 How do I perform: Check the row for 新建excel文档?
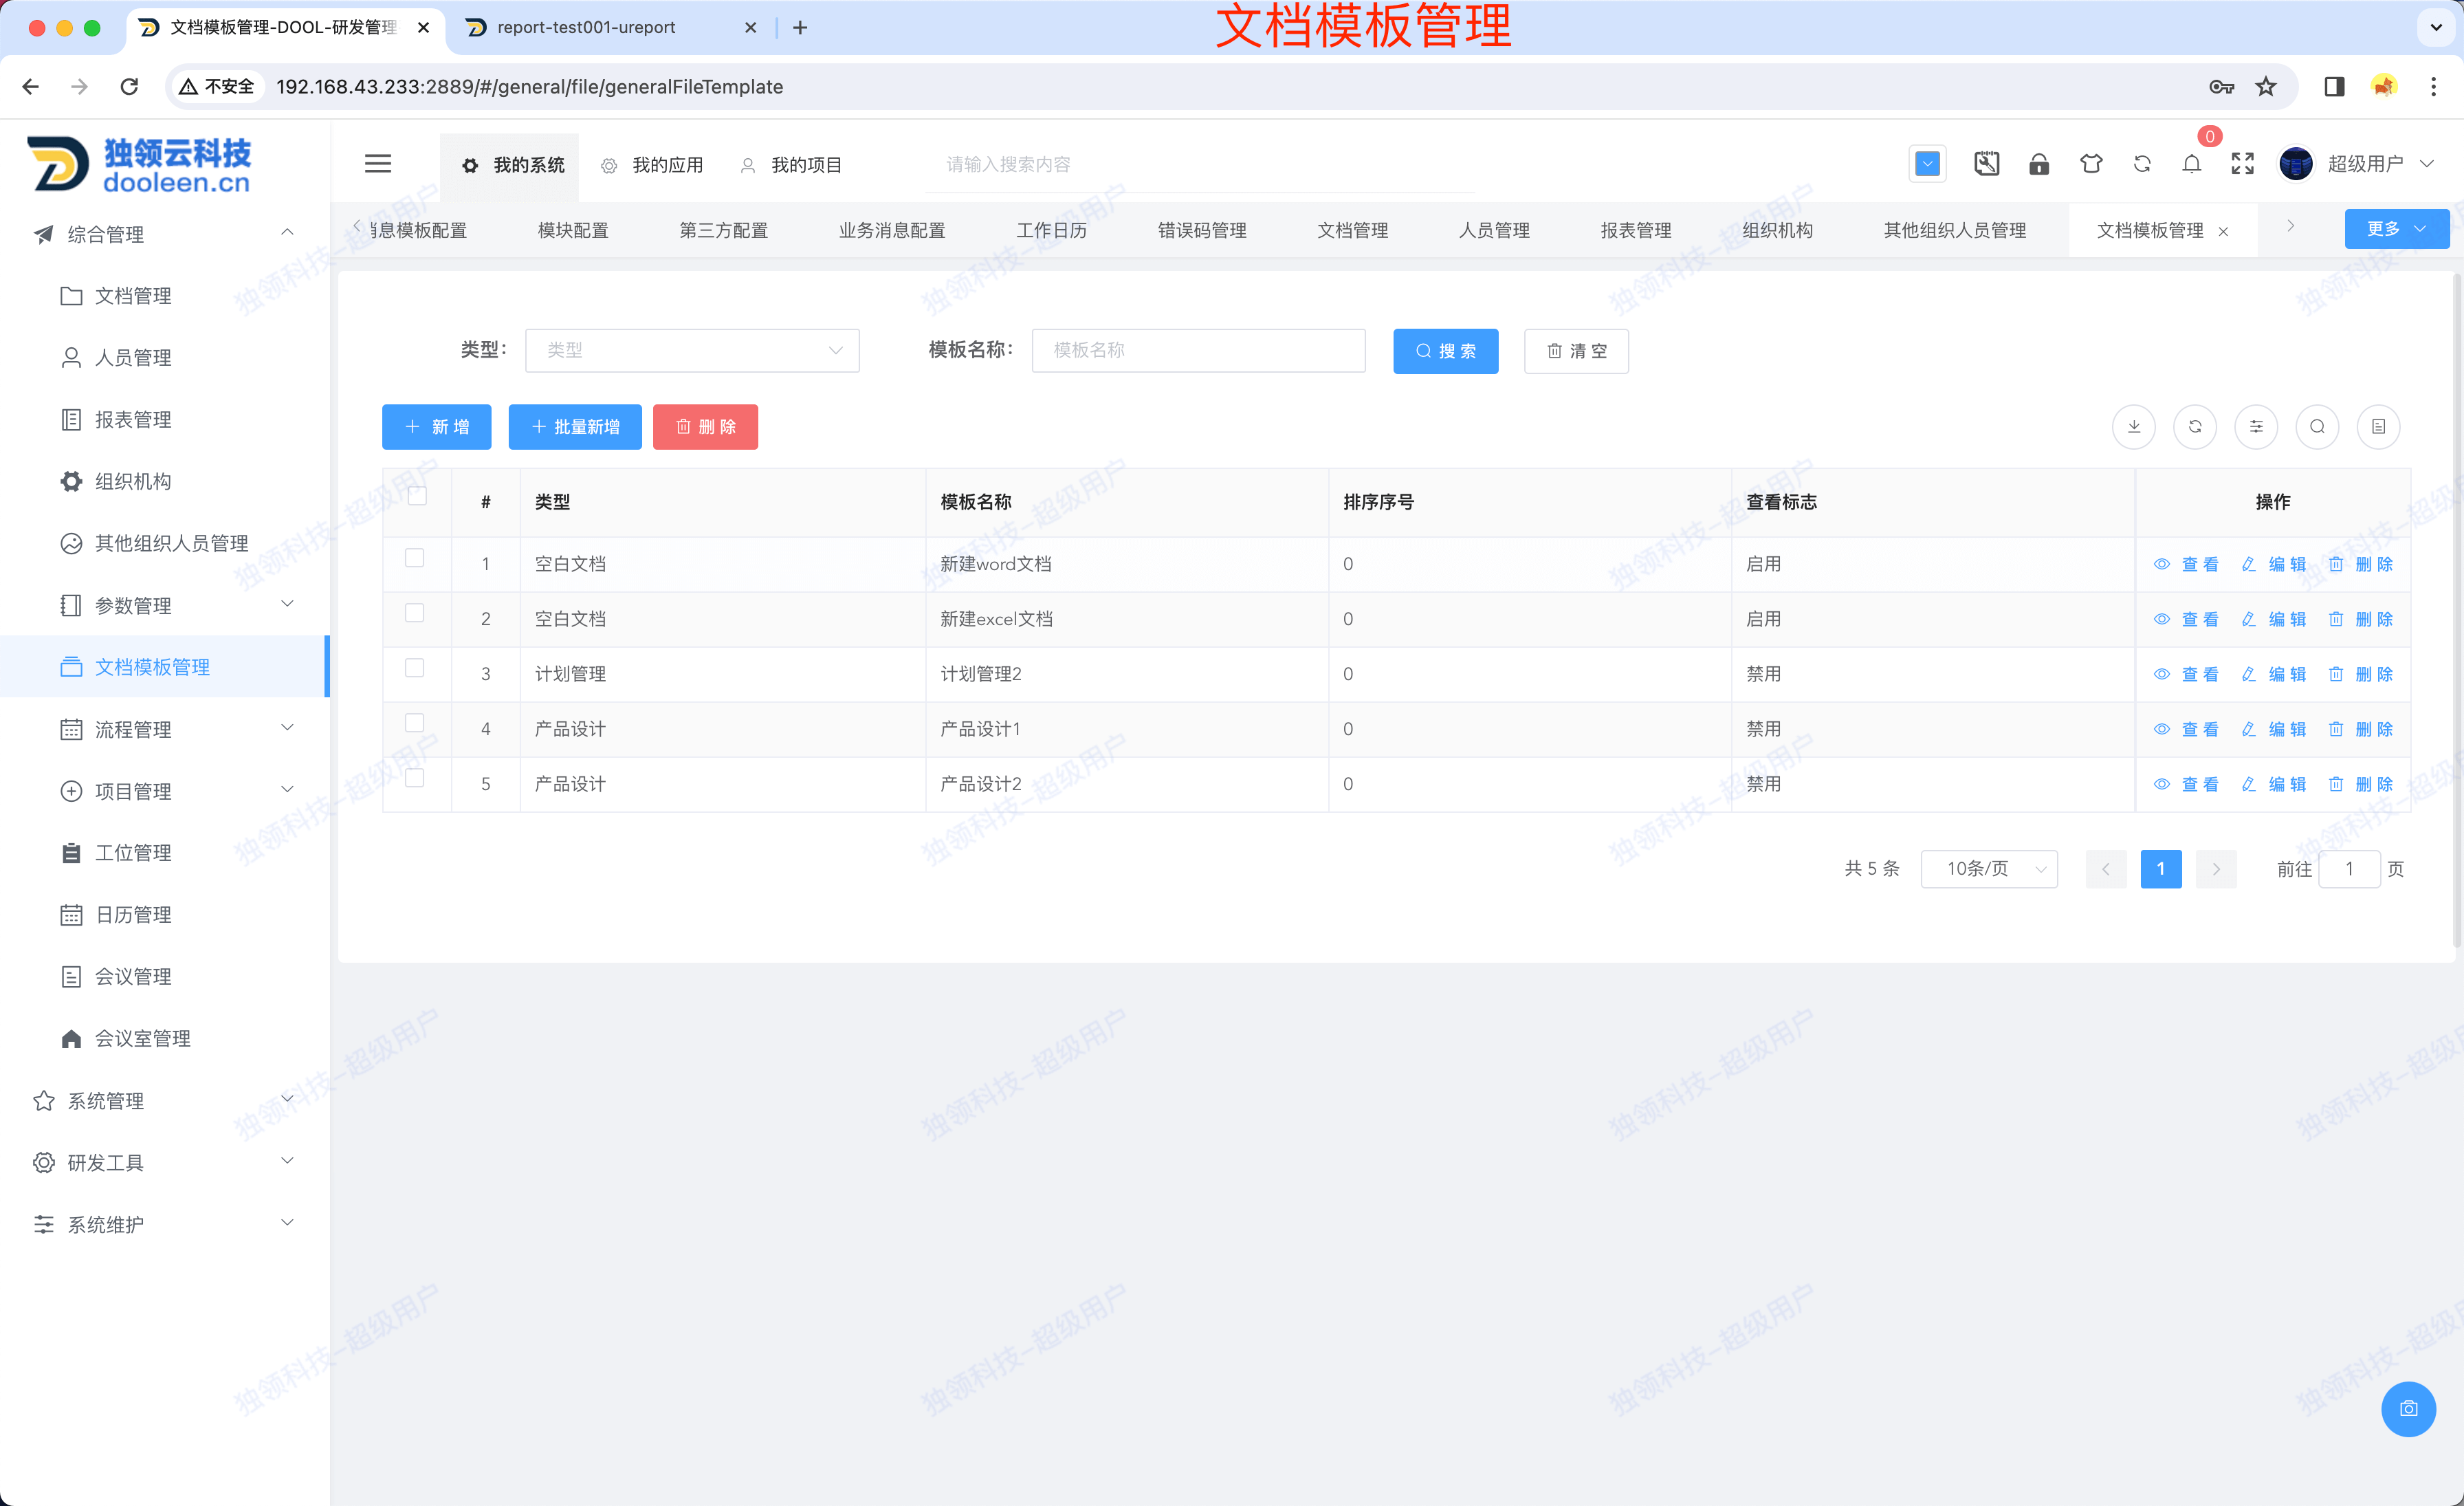click(x=415, y=613)
